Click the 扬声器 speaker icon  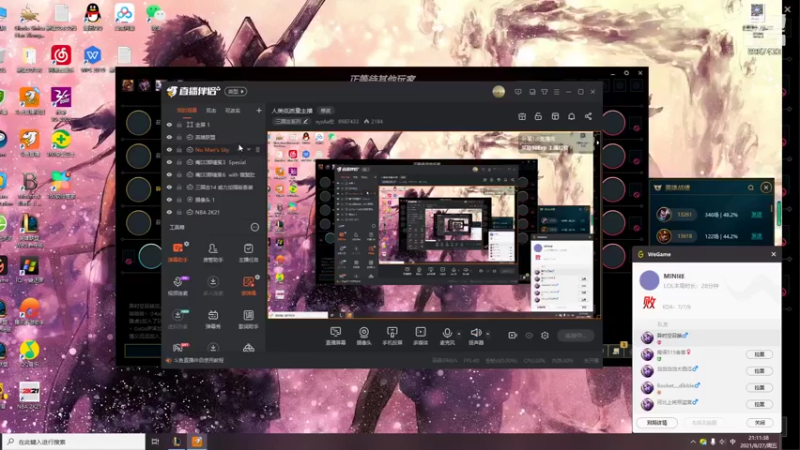point(476,333)
